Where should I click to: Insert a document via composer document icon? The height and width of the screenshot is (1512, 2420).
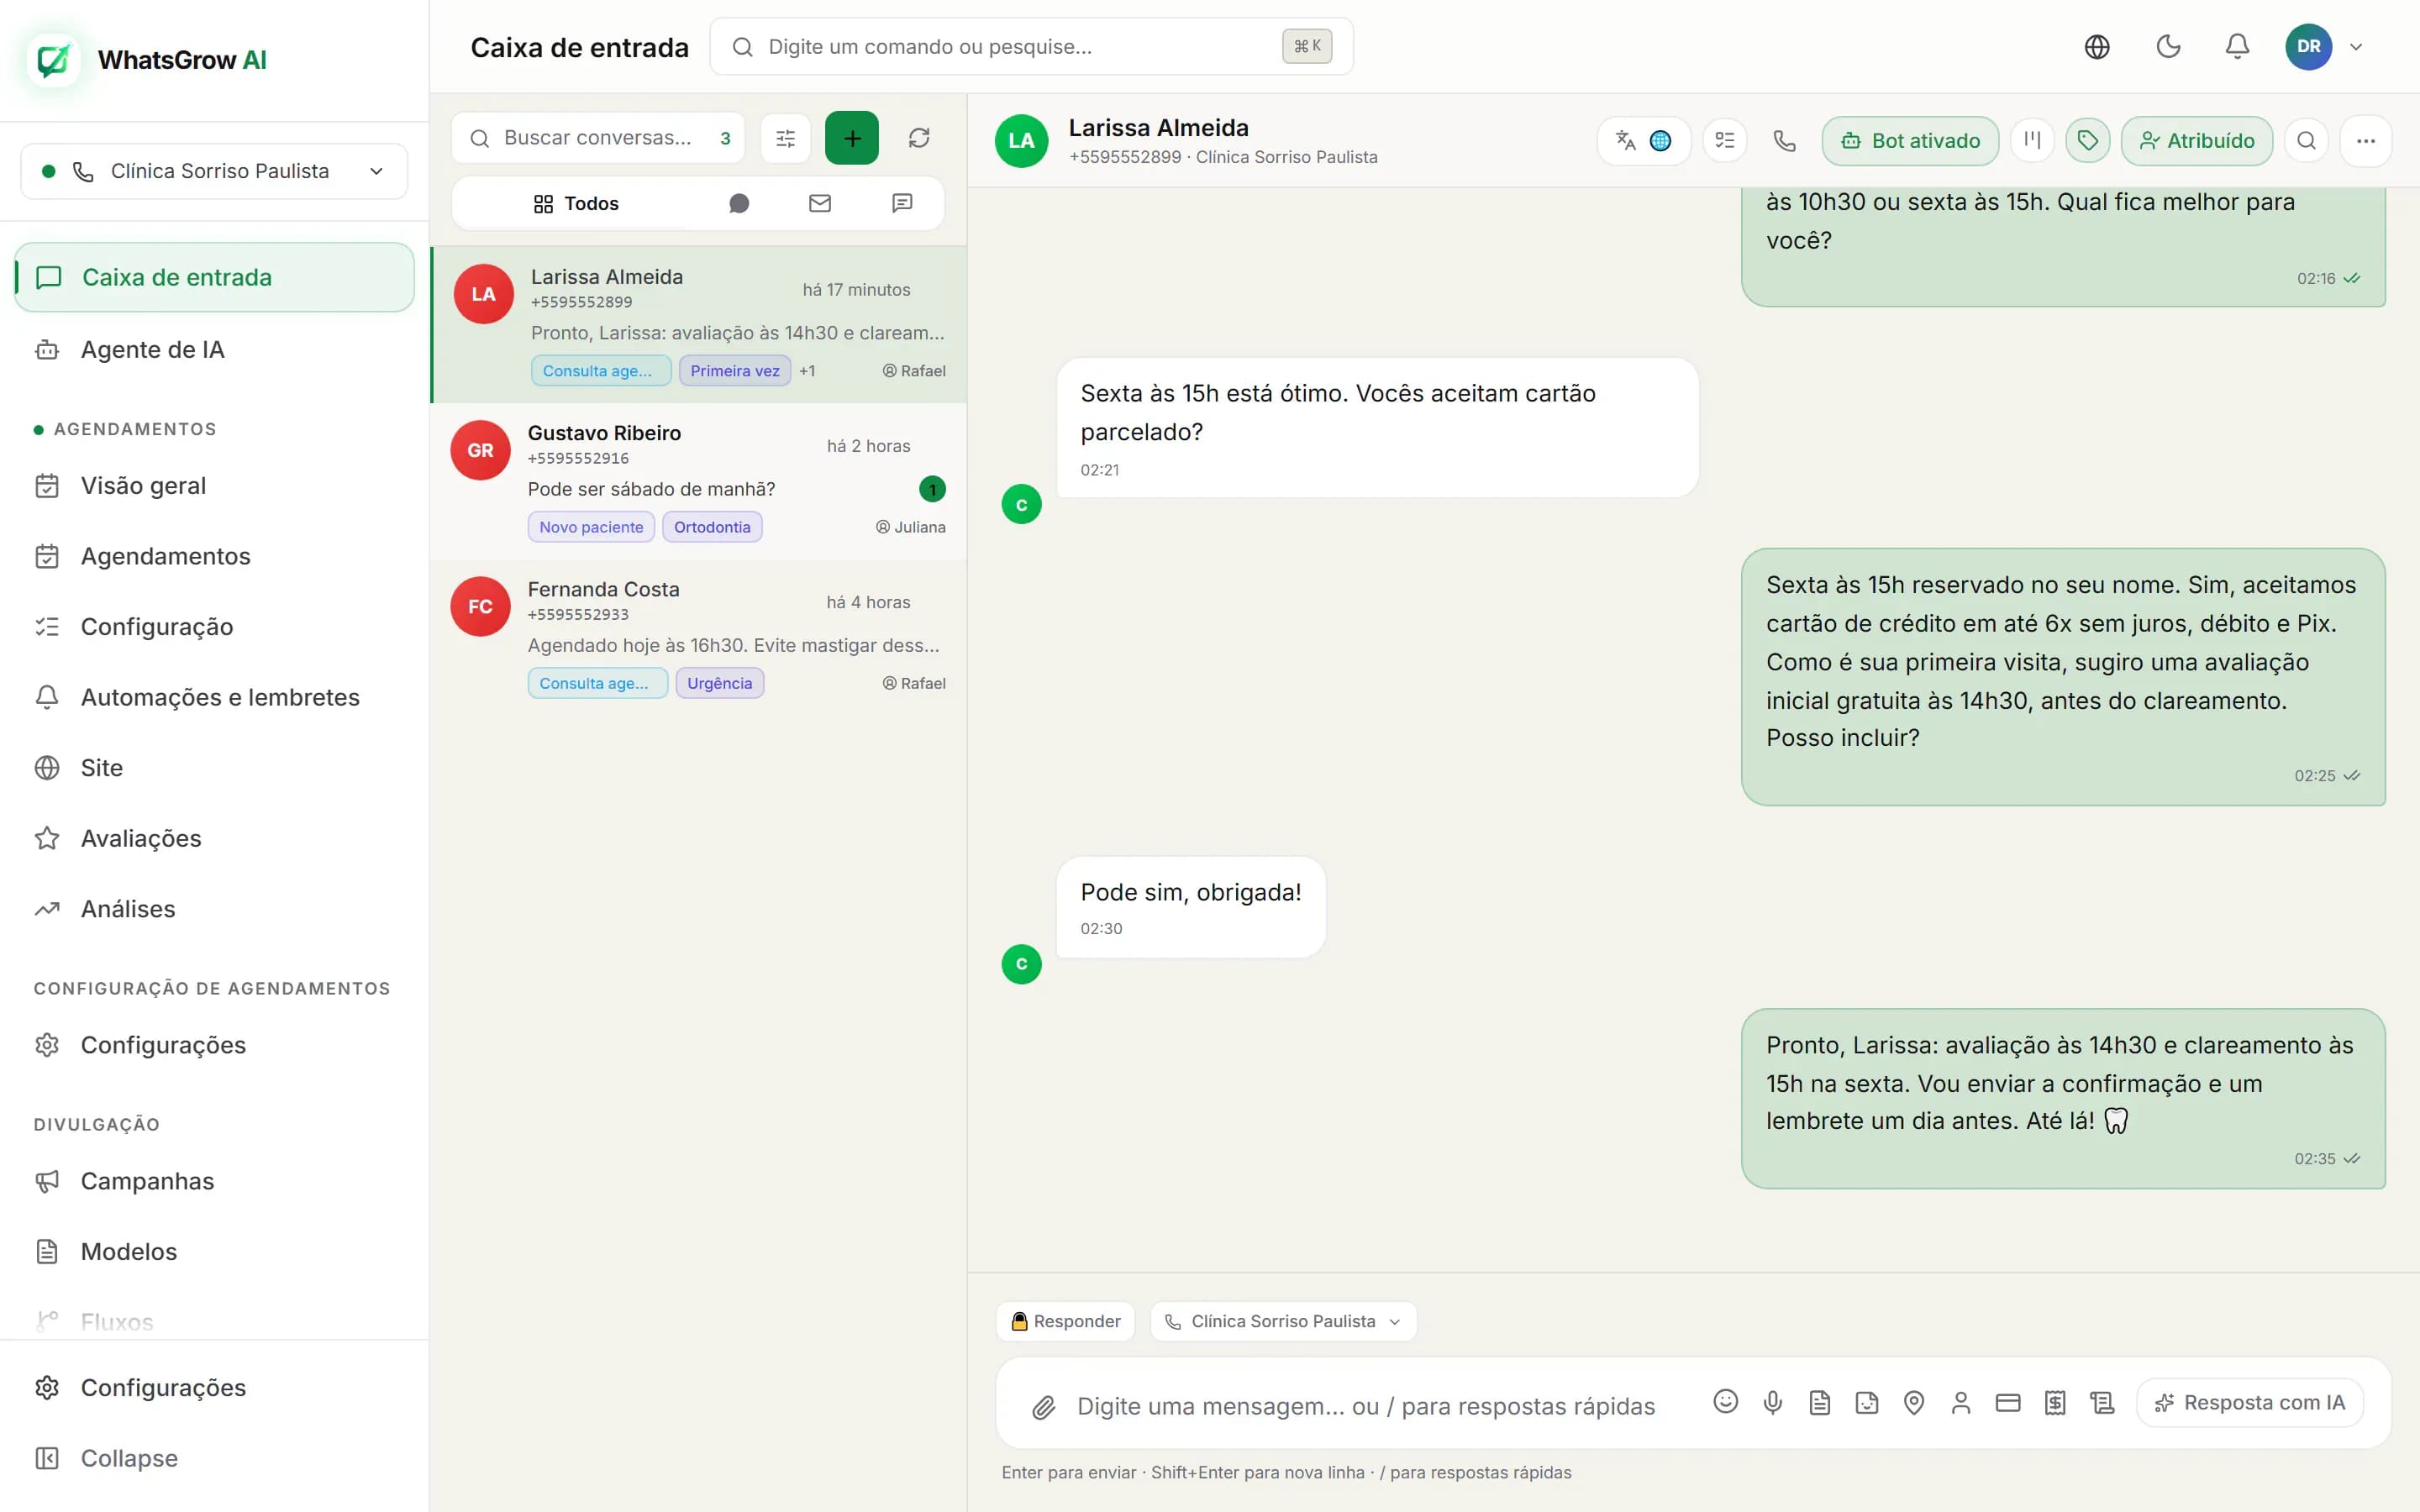(1819, 1402)
